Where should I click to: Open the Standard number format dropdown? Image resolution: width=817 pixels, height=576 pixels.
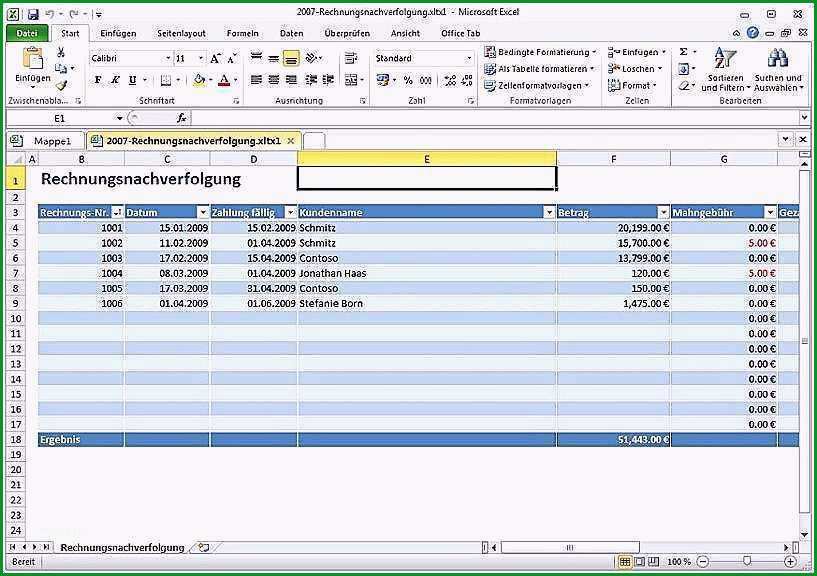coord(468,58)
